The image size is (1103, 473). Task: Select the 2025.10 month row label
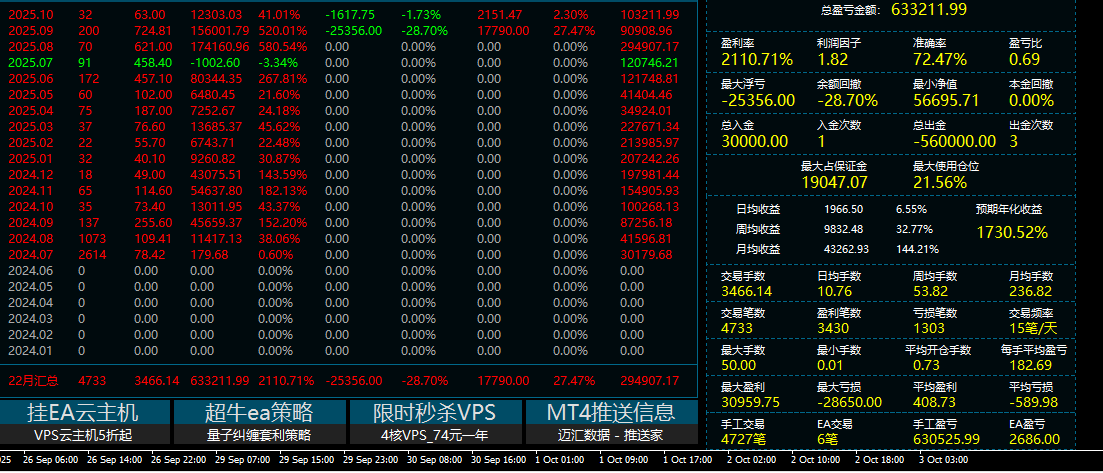pyautogui.click(x=30, y=14)
